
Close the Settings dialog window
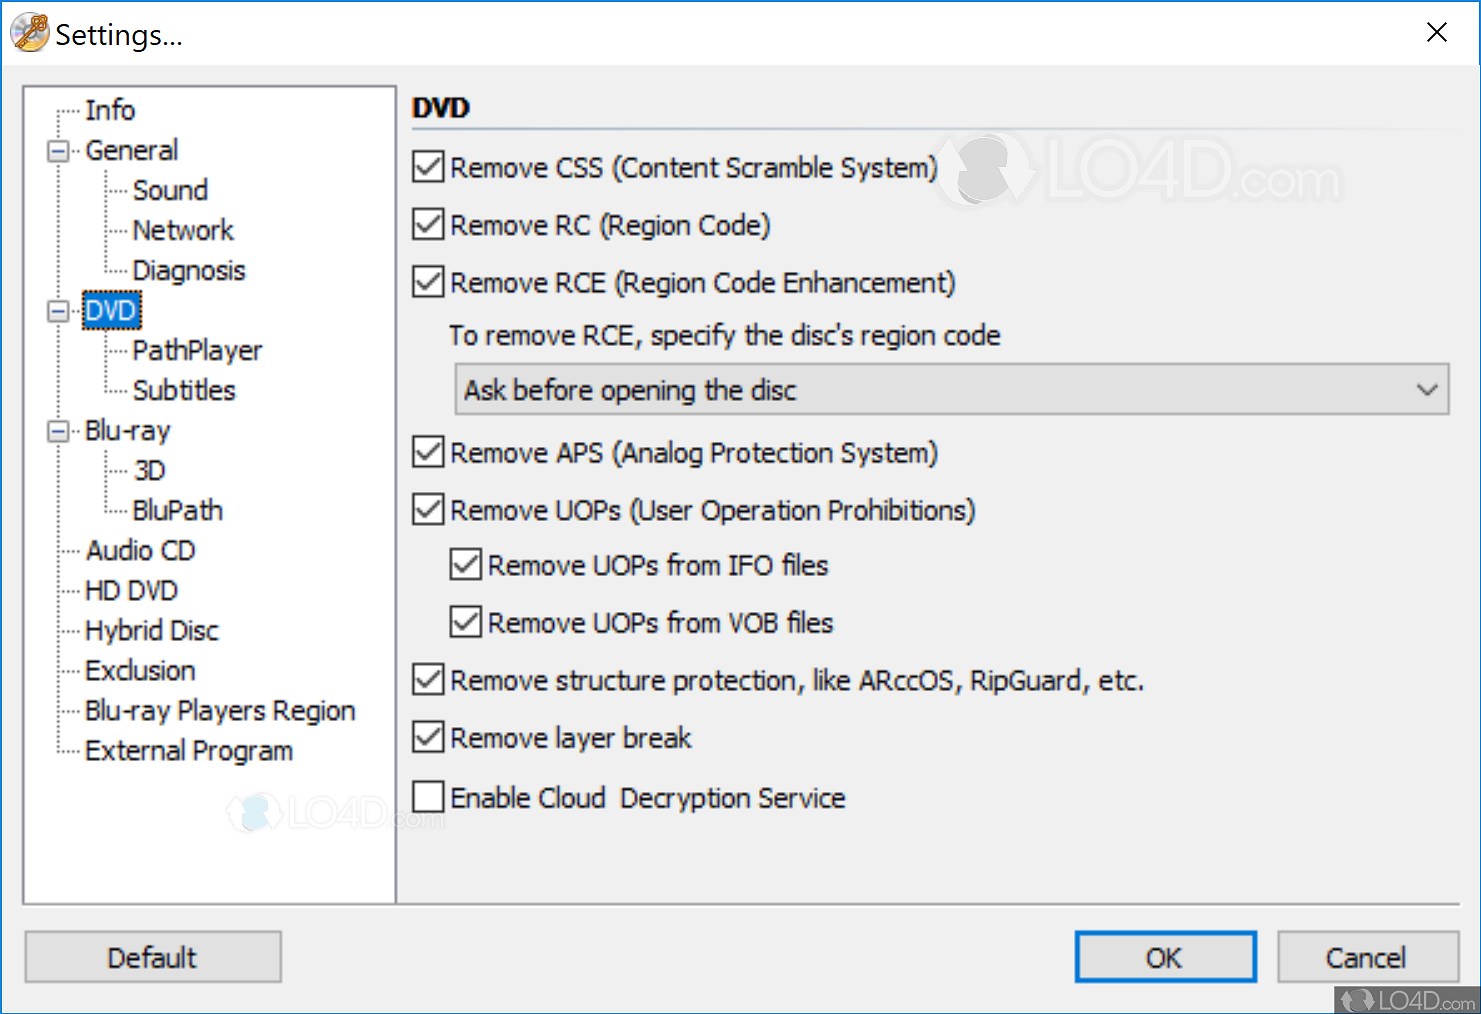click(x=1437, y=33)
